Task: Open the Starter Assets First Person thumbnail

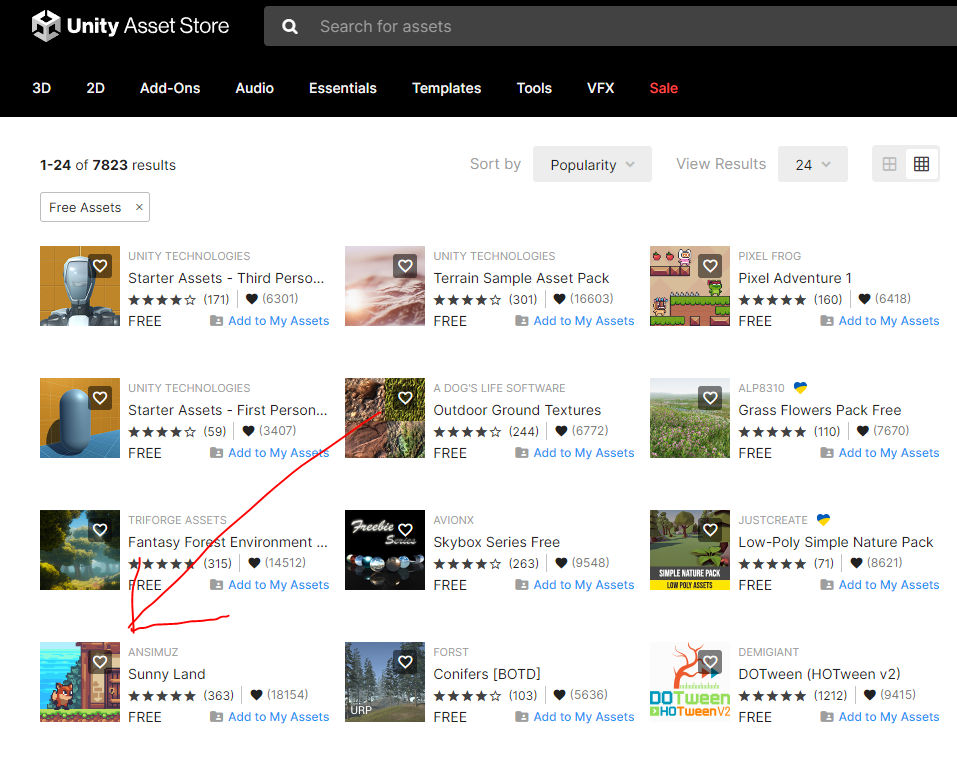Action: tap(80, 418)
